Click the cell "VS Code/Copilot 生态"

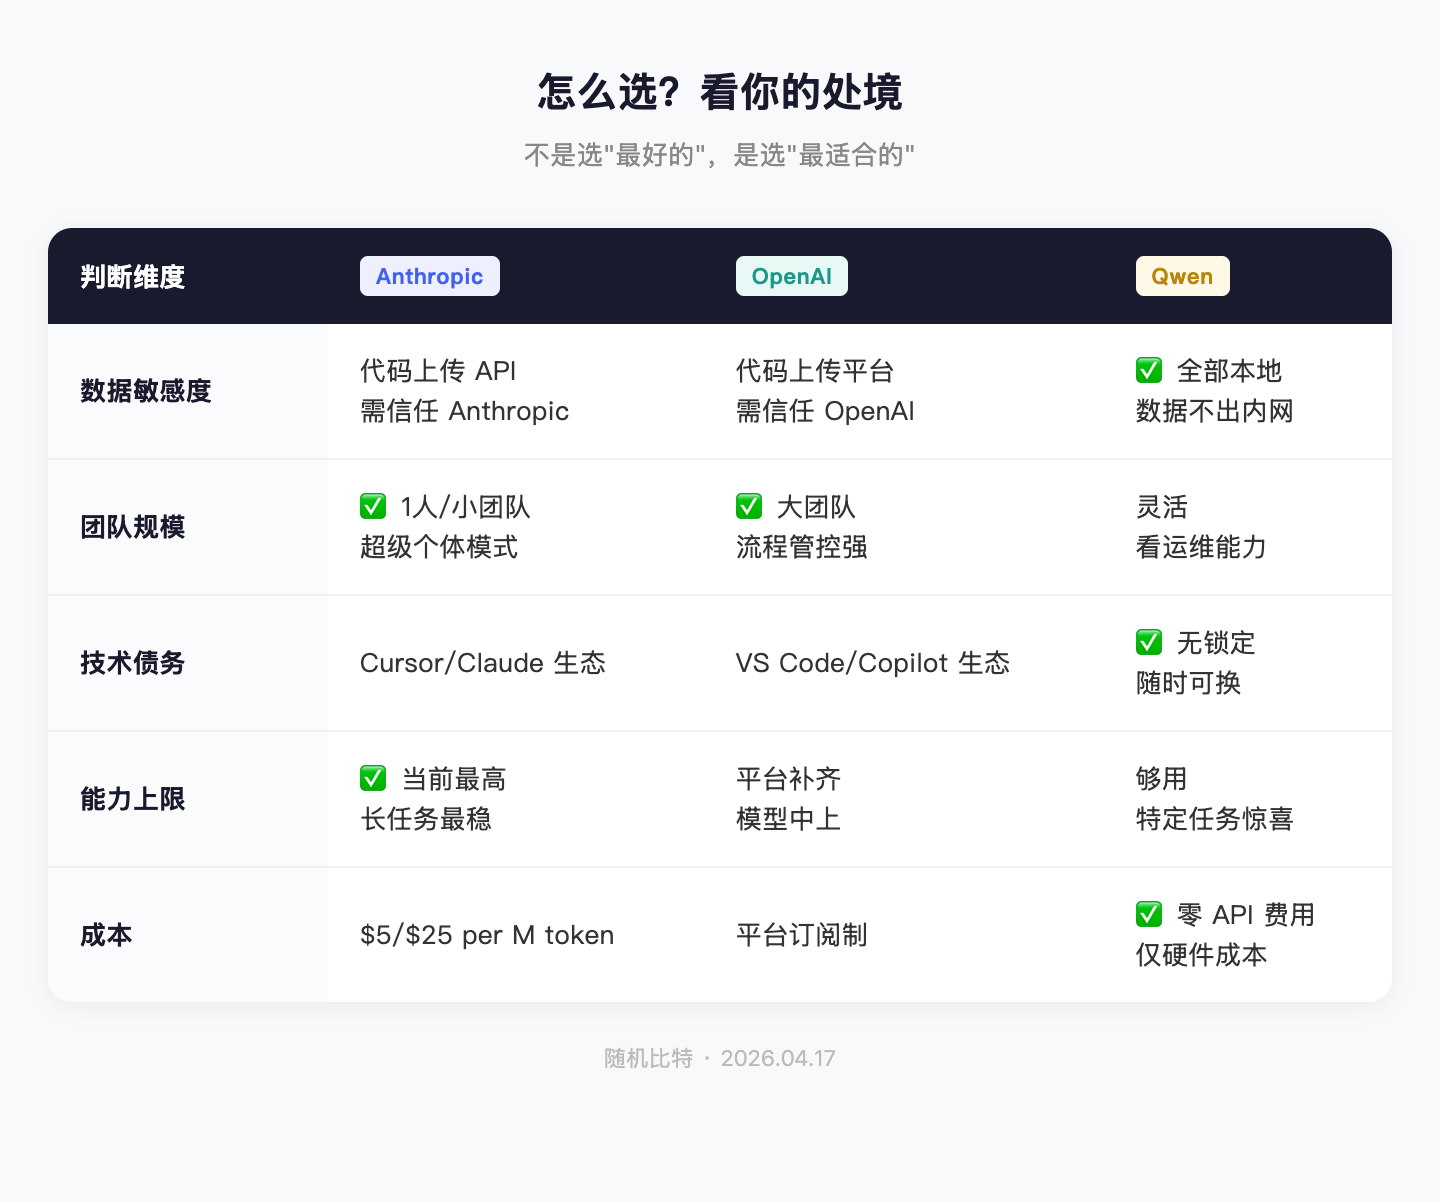click(873, 663)
